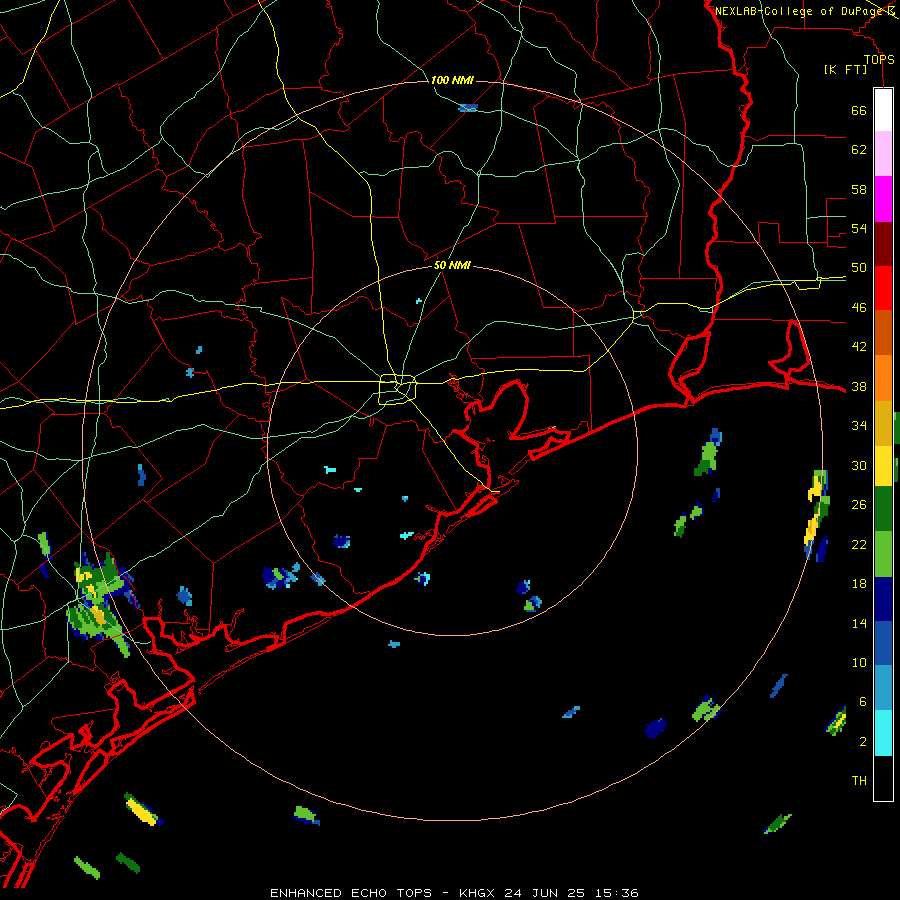
Task: Click the magenta swatch near 58
Action: click(883, 199)
